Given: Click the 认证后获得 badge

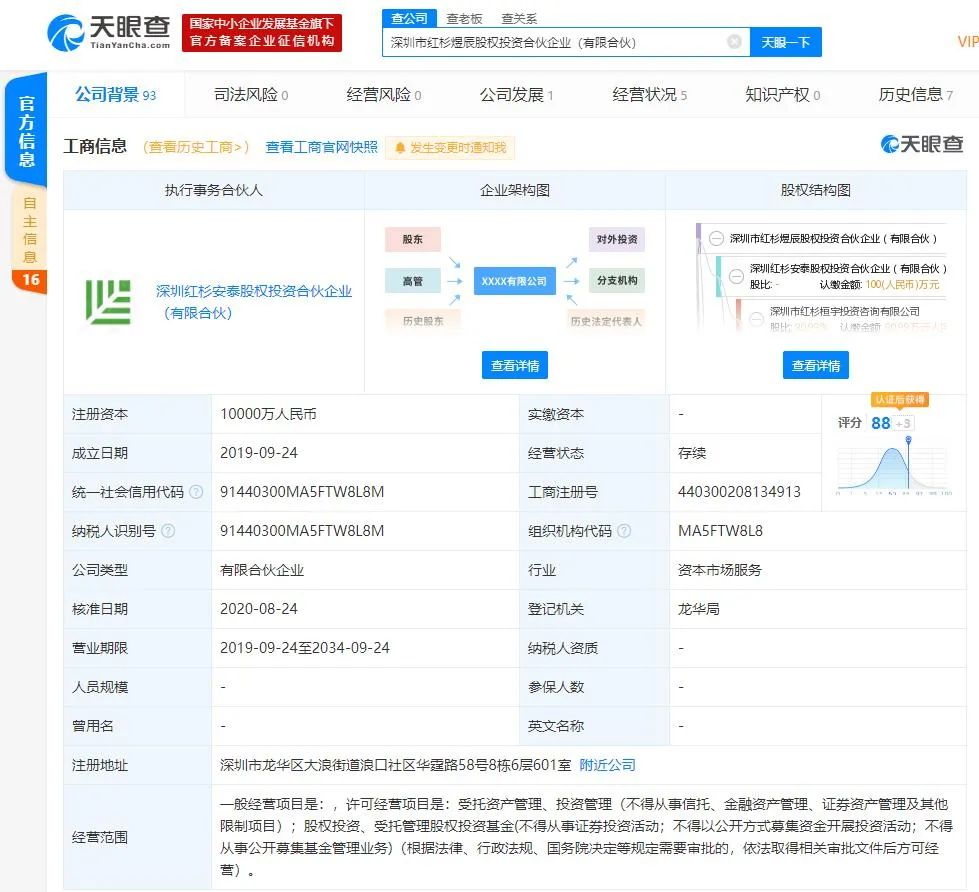Looking at the screenshot, I should [900, 399].
